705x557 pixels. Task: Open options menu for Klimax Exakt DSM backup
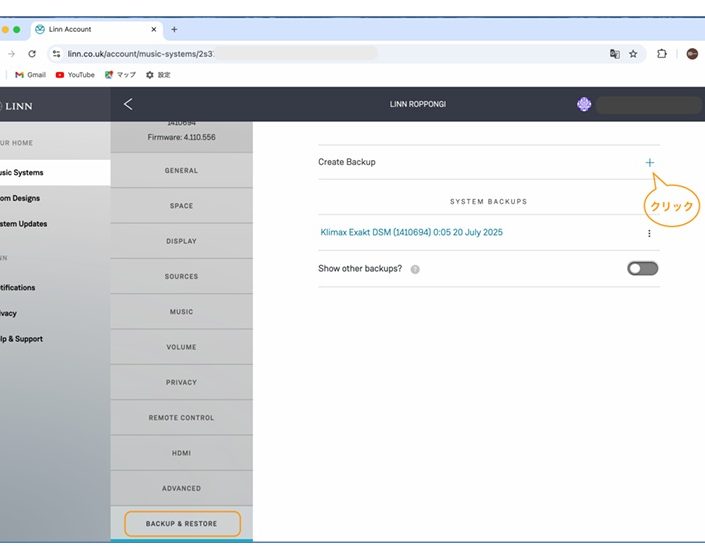649,233
